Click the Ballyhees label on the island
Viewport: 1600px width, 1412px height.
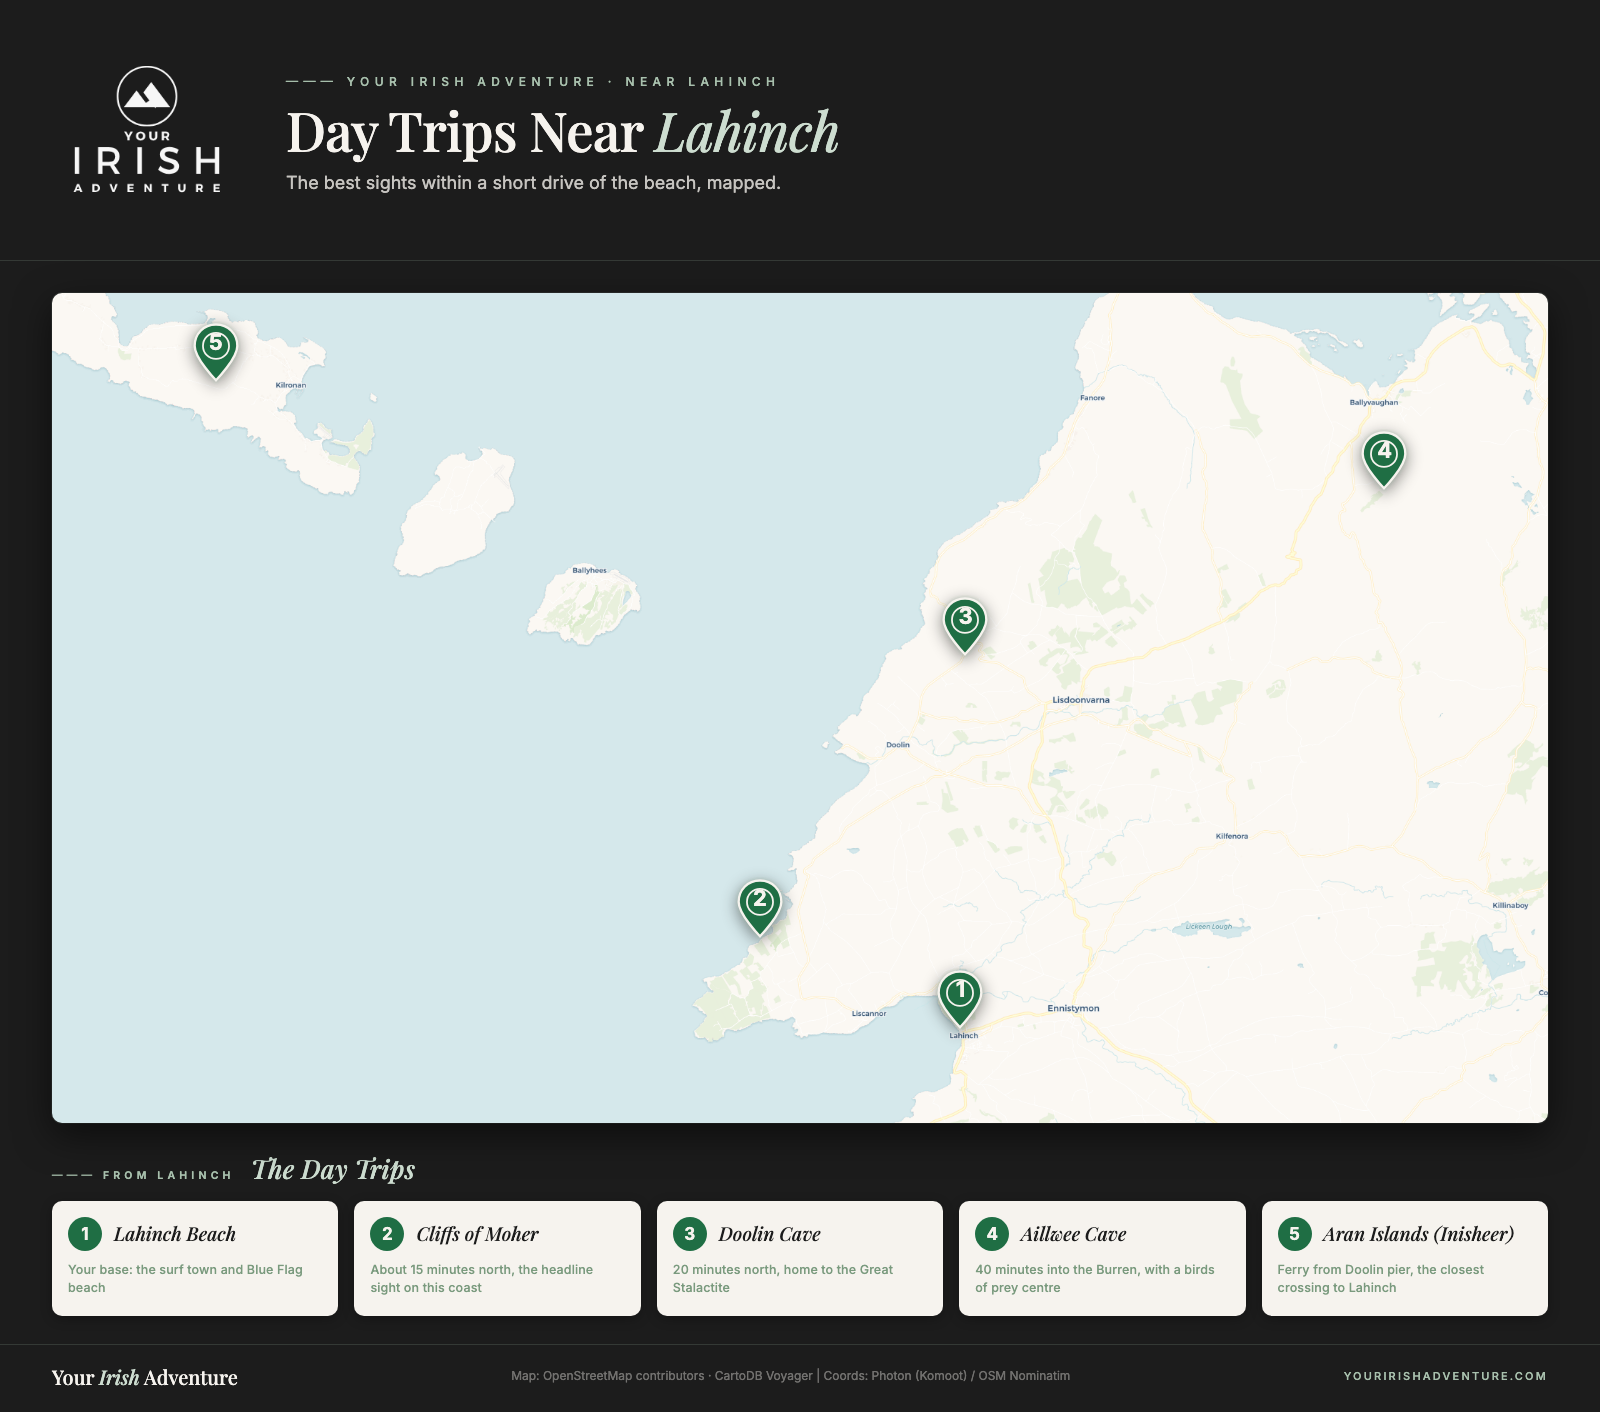590,570
